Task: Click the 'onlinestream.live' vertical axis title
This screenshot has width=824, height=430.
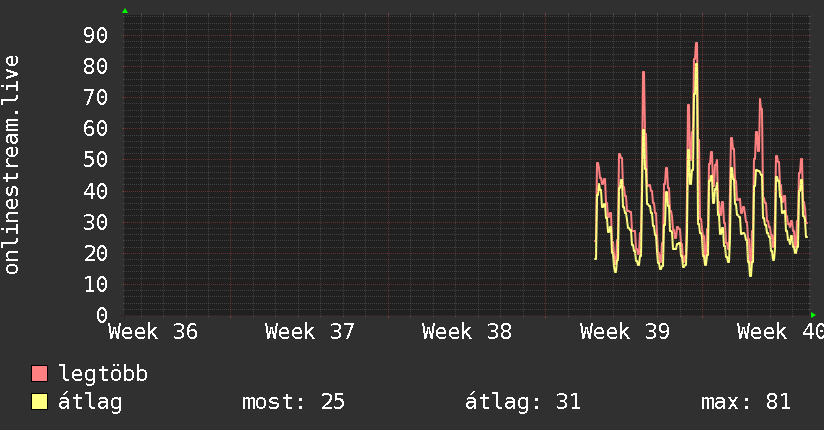Action: pyautogui.click(x=11, y=165)
